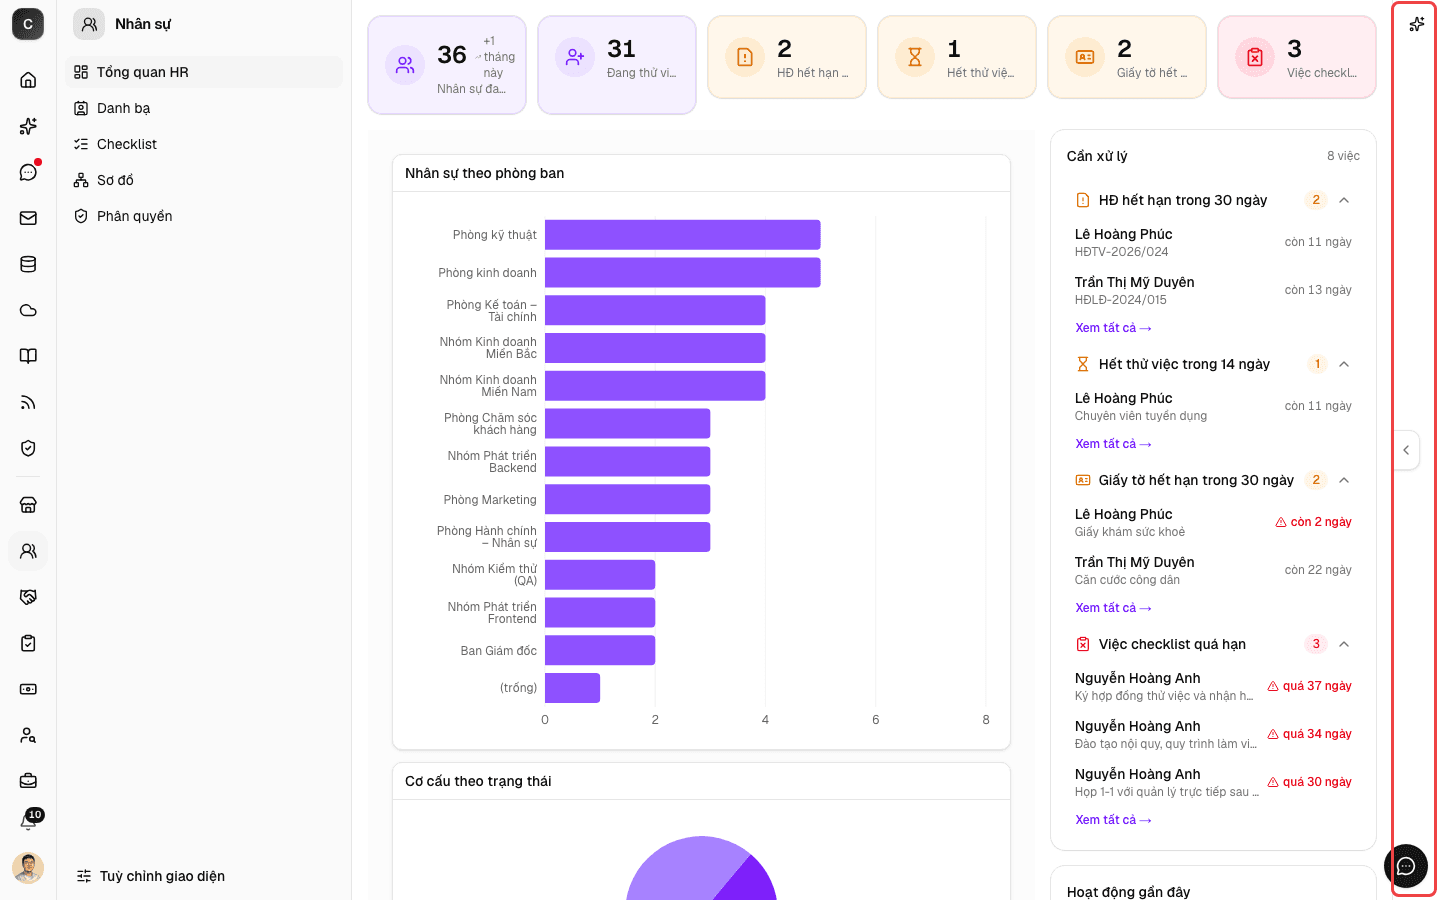
Task: Click Xem tất cả under HĐ hết hạn section
Action: (1113, 328)
